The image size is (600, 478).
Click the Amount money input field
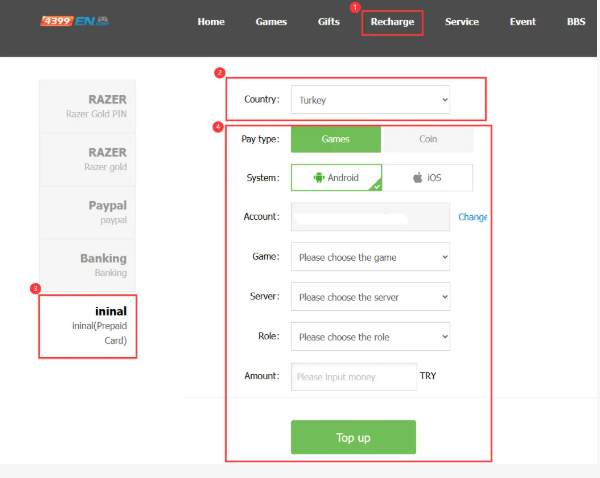(353, 377)
